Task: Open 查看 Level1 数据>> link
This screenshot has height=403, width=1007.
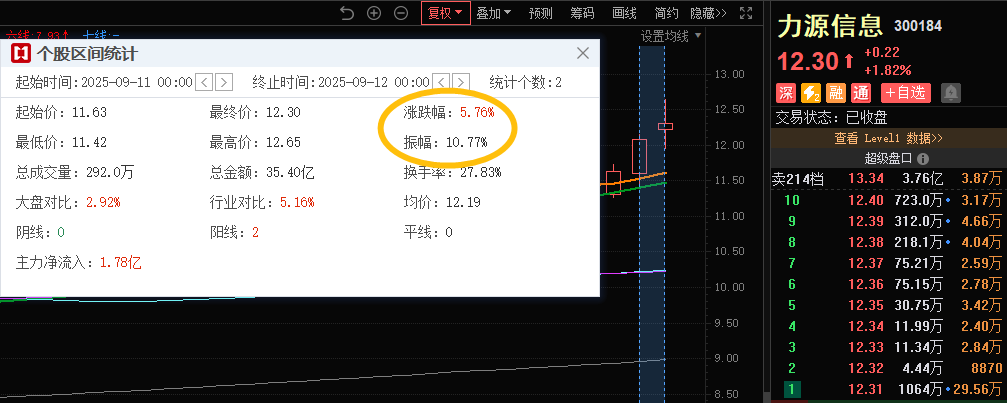Action: tap(888, 138)
